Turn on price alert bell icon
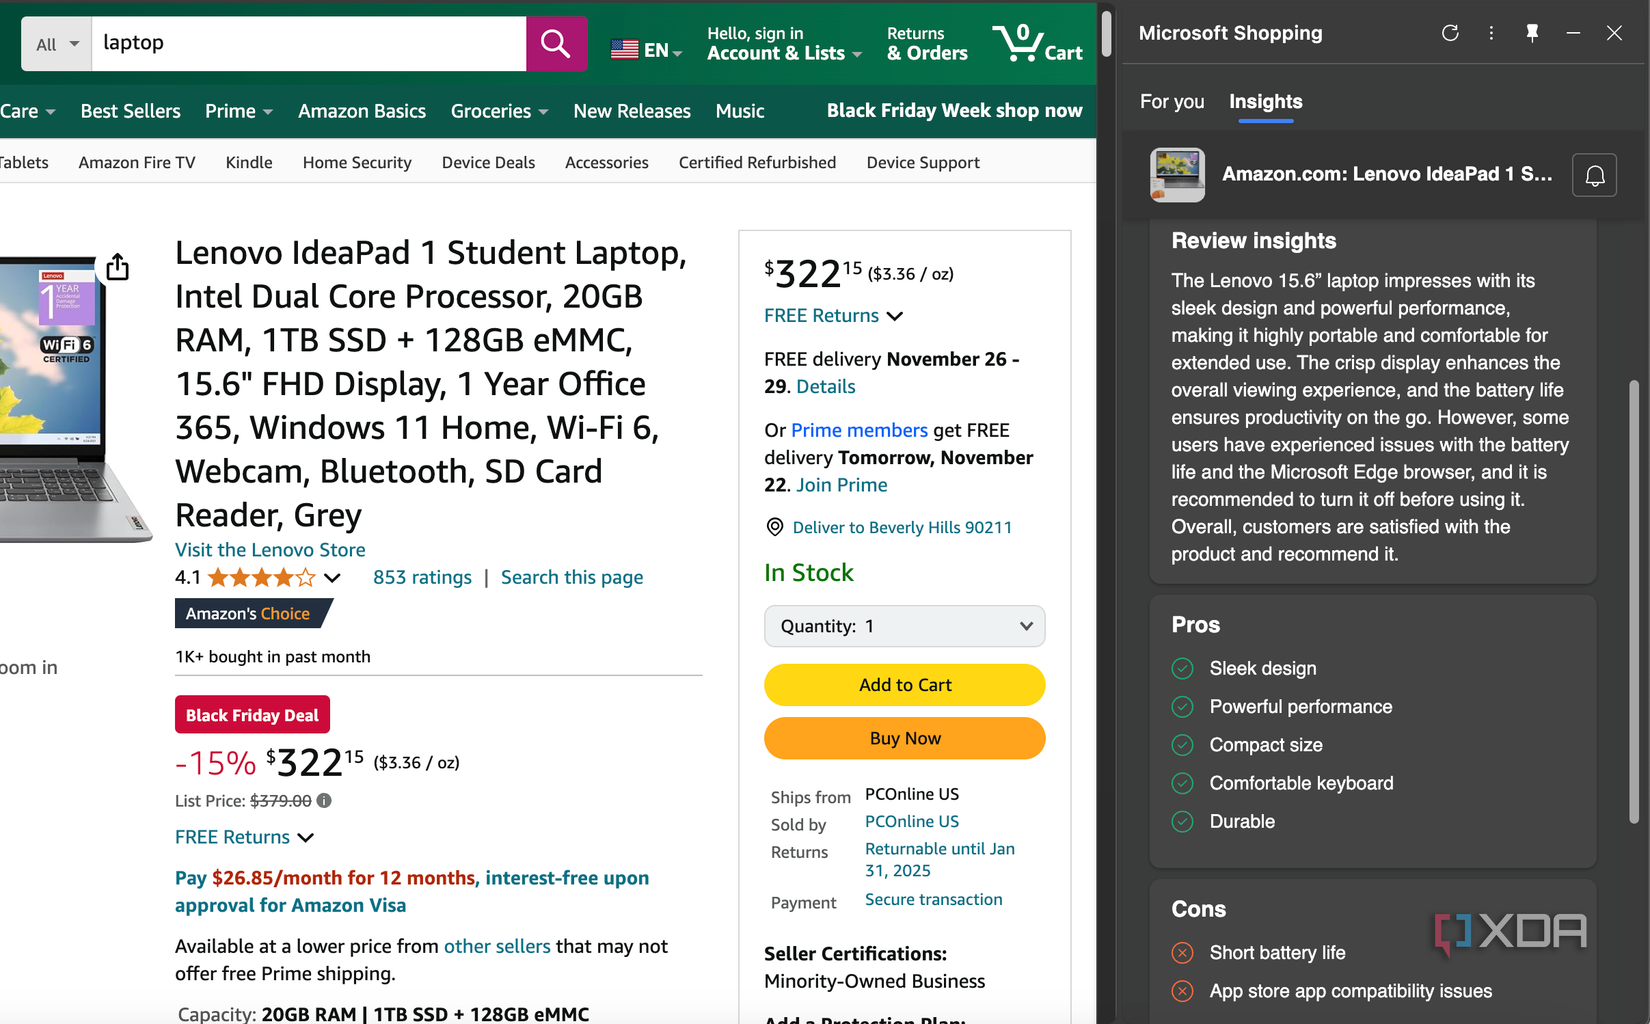This screenshot has height=1024, width=1650. (1595, 175)
